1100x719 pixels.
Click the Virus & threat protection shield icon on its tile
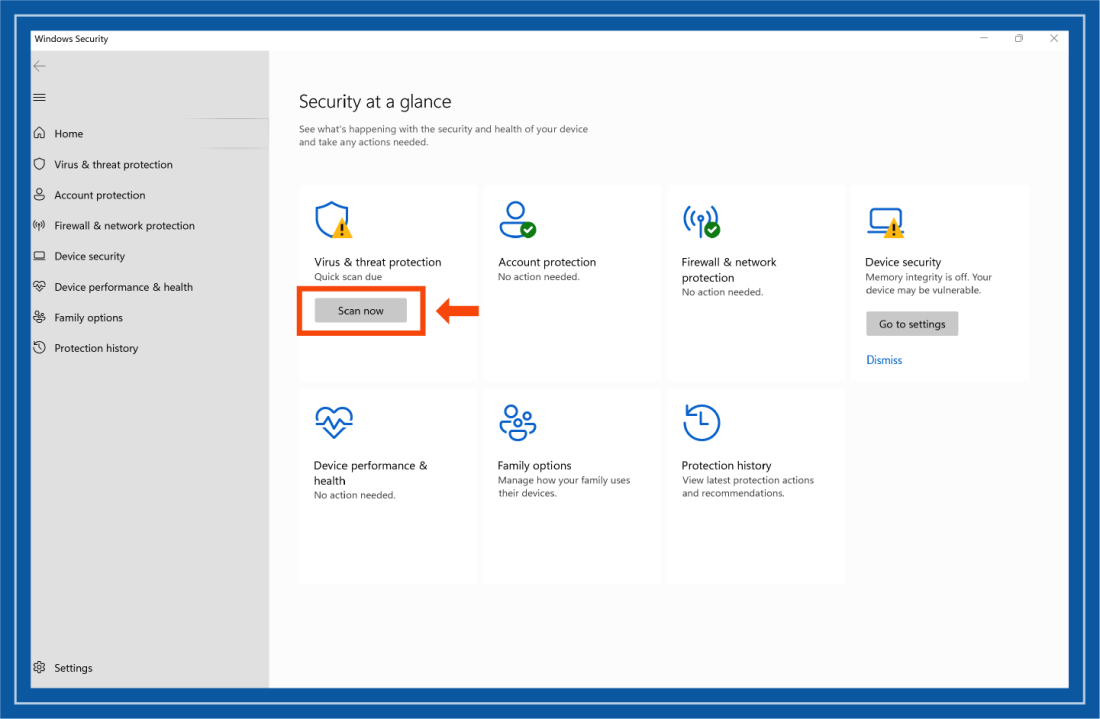pyautogui.click(x=331, y=218)
